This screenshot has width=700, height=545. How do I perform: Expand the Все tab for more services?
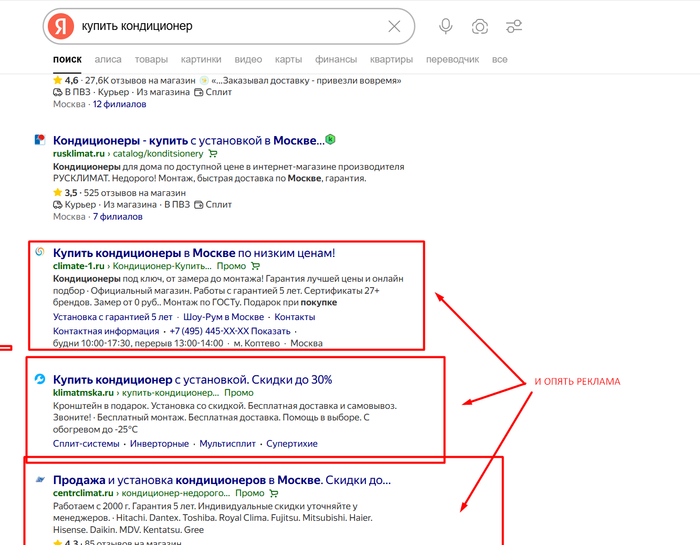(499, 60)
